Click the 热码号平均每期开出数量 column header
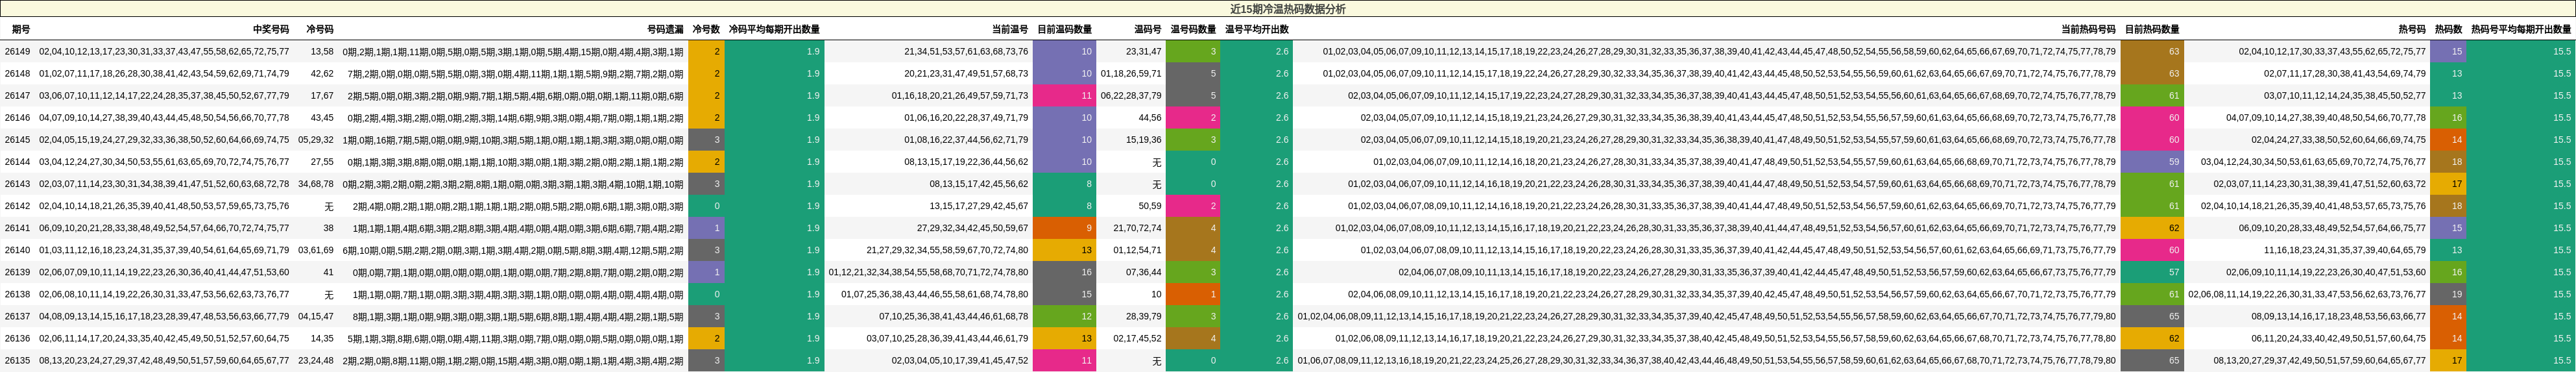 coord(2520,30)
